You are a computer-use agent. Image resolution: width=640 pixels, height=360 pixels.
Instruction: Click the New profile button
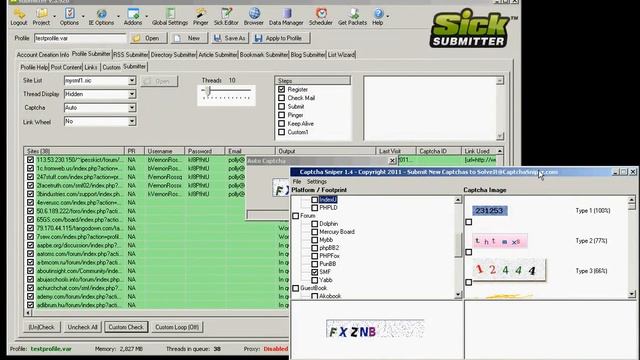(189, 38)
